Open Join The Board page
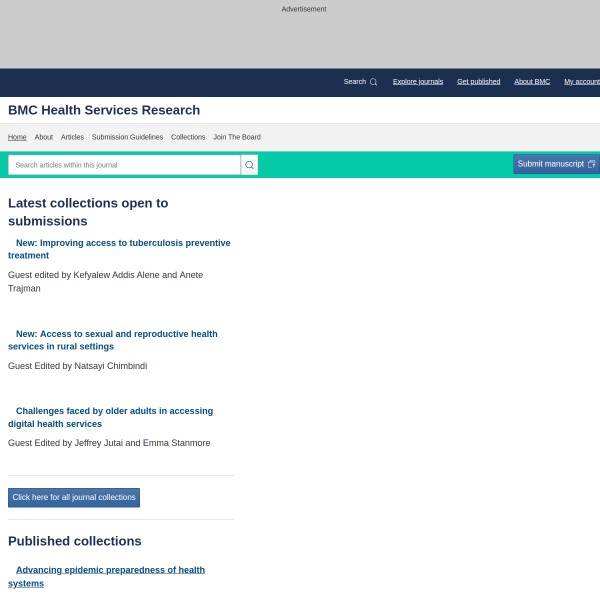The image size is (600, 600). [x=237, y=137]
